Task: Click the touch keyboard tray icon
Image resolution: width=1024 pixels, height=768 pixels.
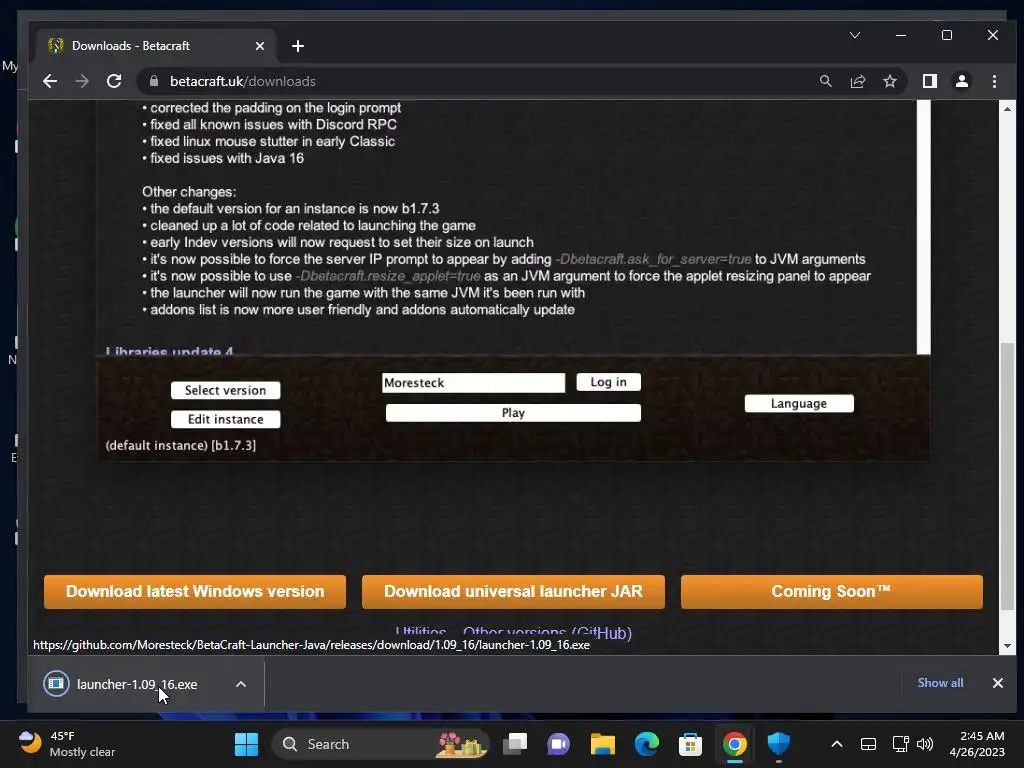Action: point(869,744)
